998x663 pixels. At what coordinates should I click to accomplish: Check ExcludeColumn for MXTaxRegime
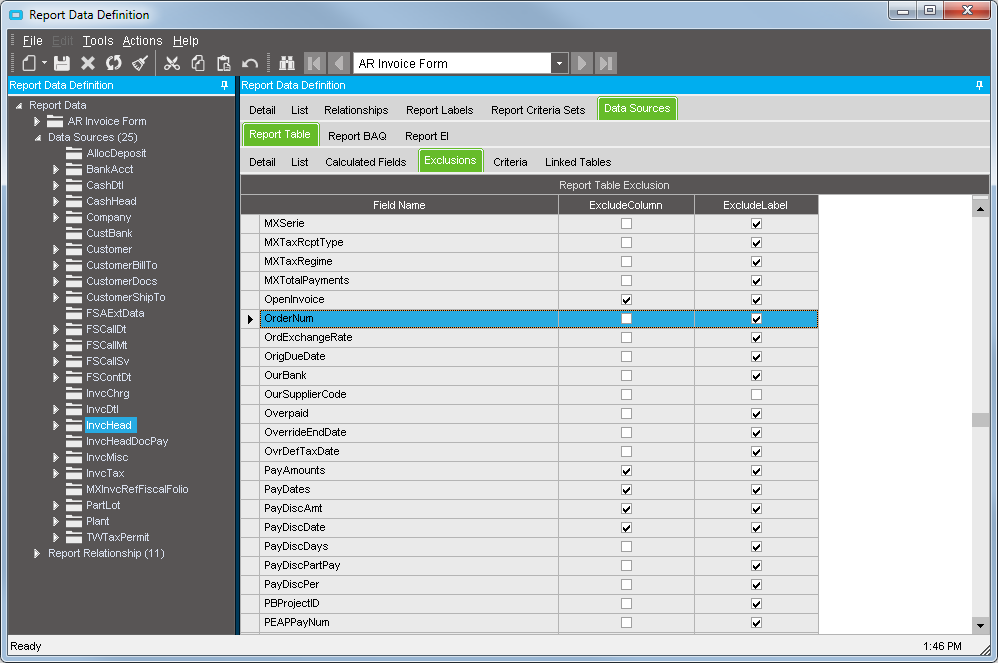(626, 262)
